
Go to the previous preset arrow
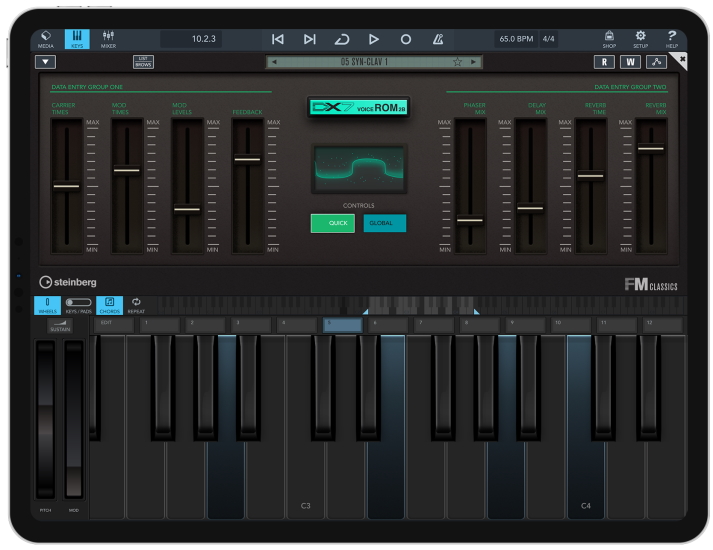click(274, 62)
